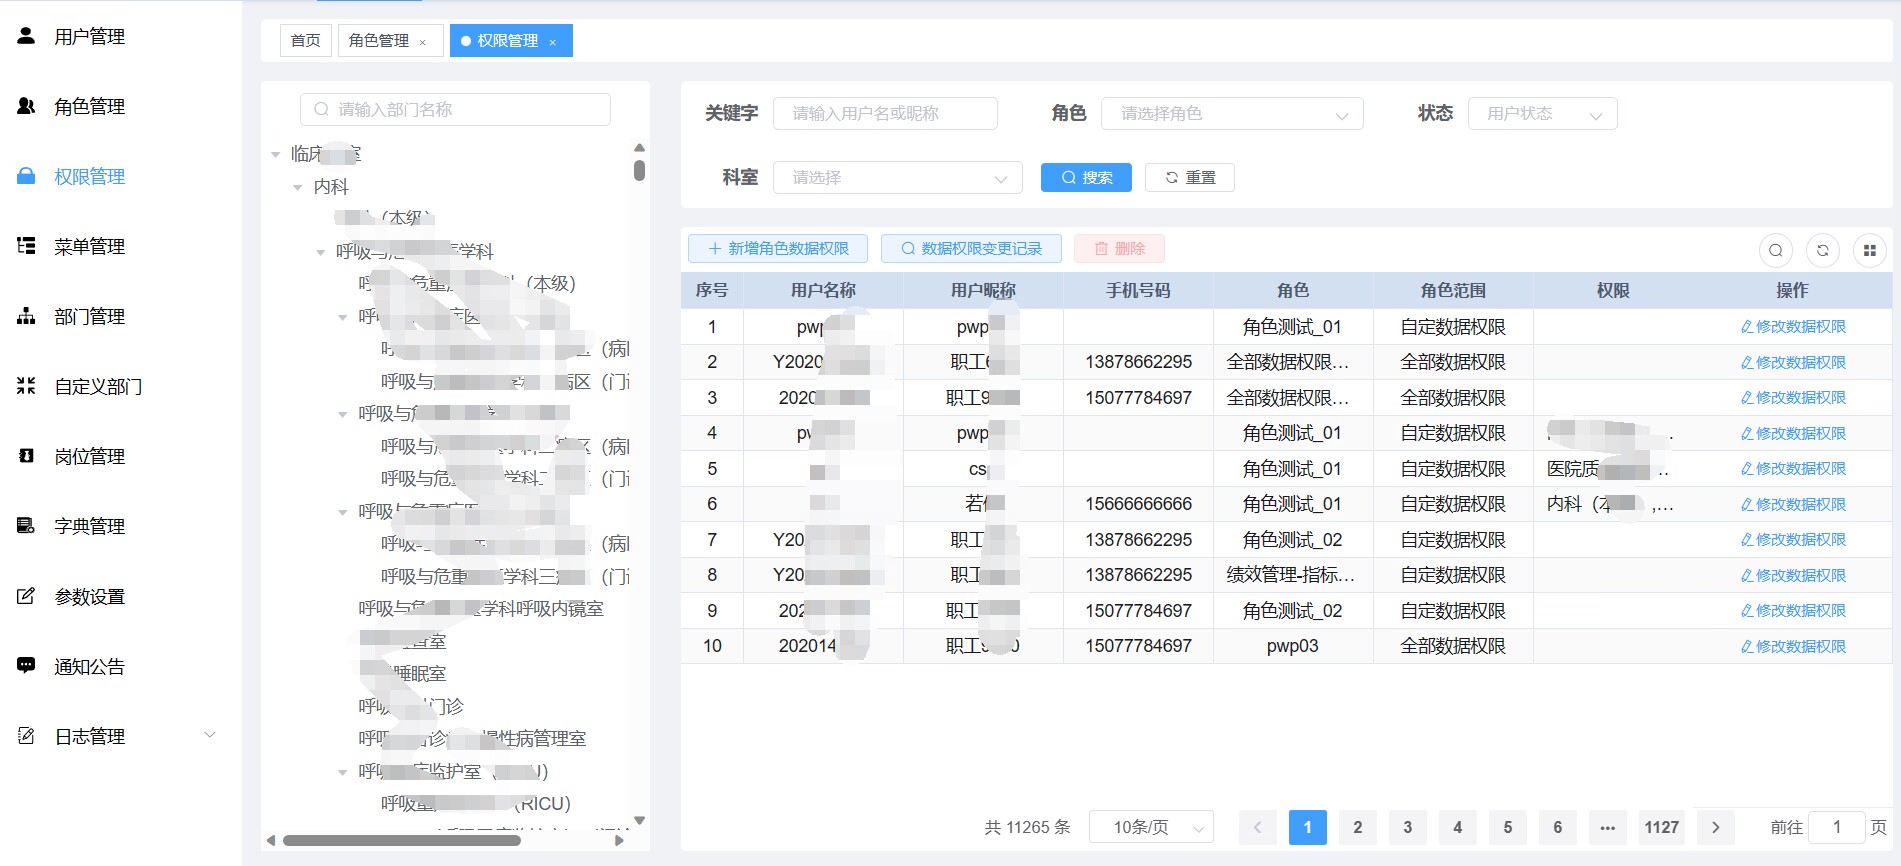The image size is (1901, 866).
Task: Open the column display grid icon
Action: click(x=1870, y=250)
